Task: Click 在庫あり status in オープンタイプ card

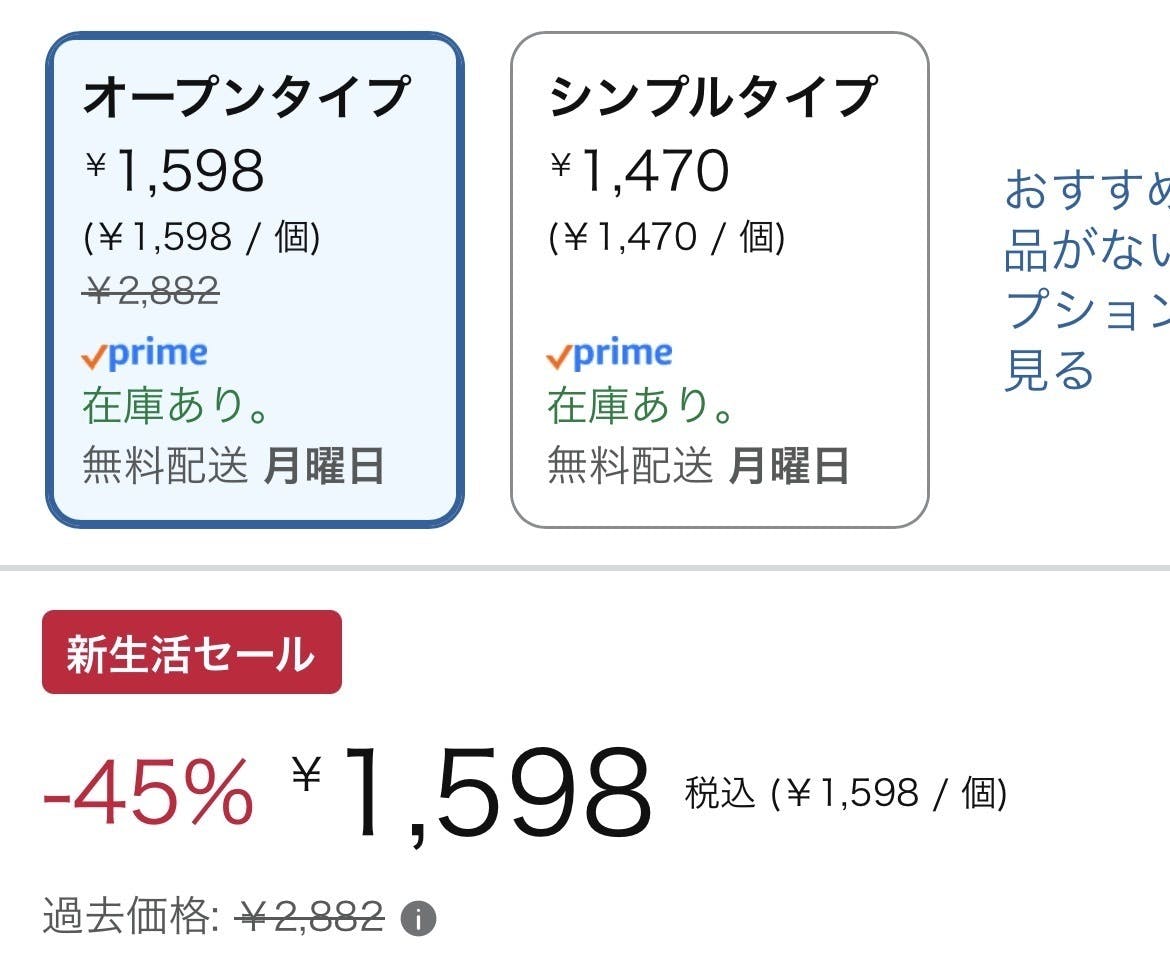Action: 177,406
